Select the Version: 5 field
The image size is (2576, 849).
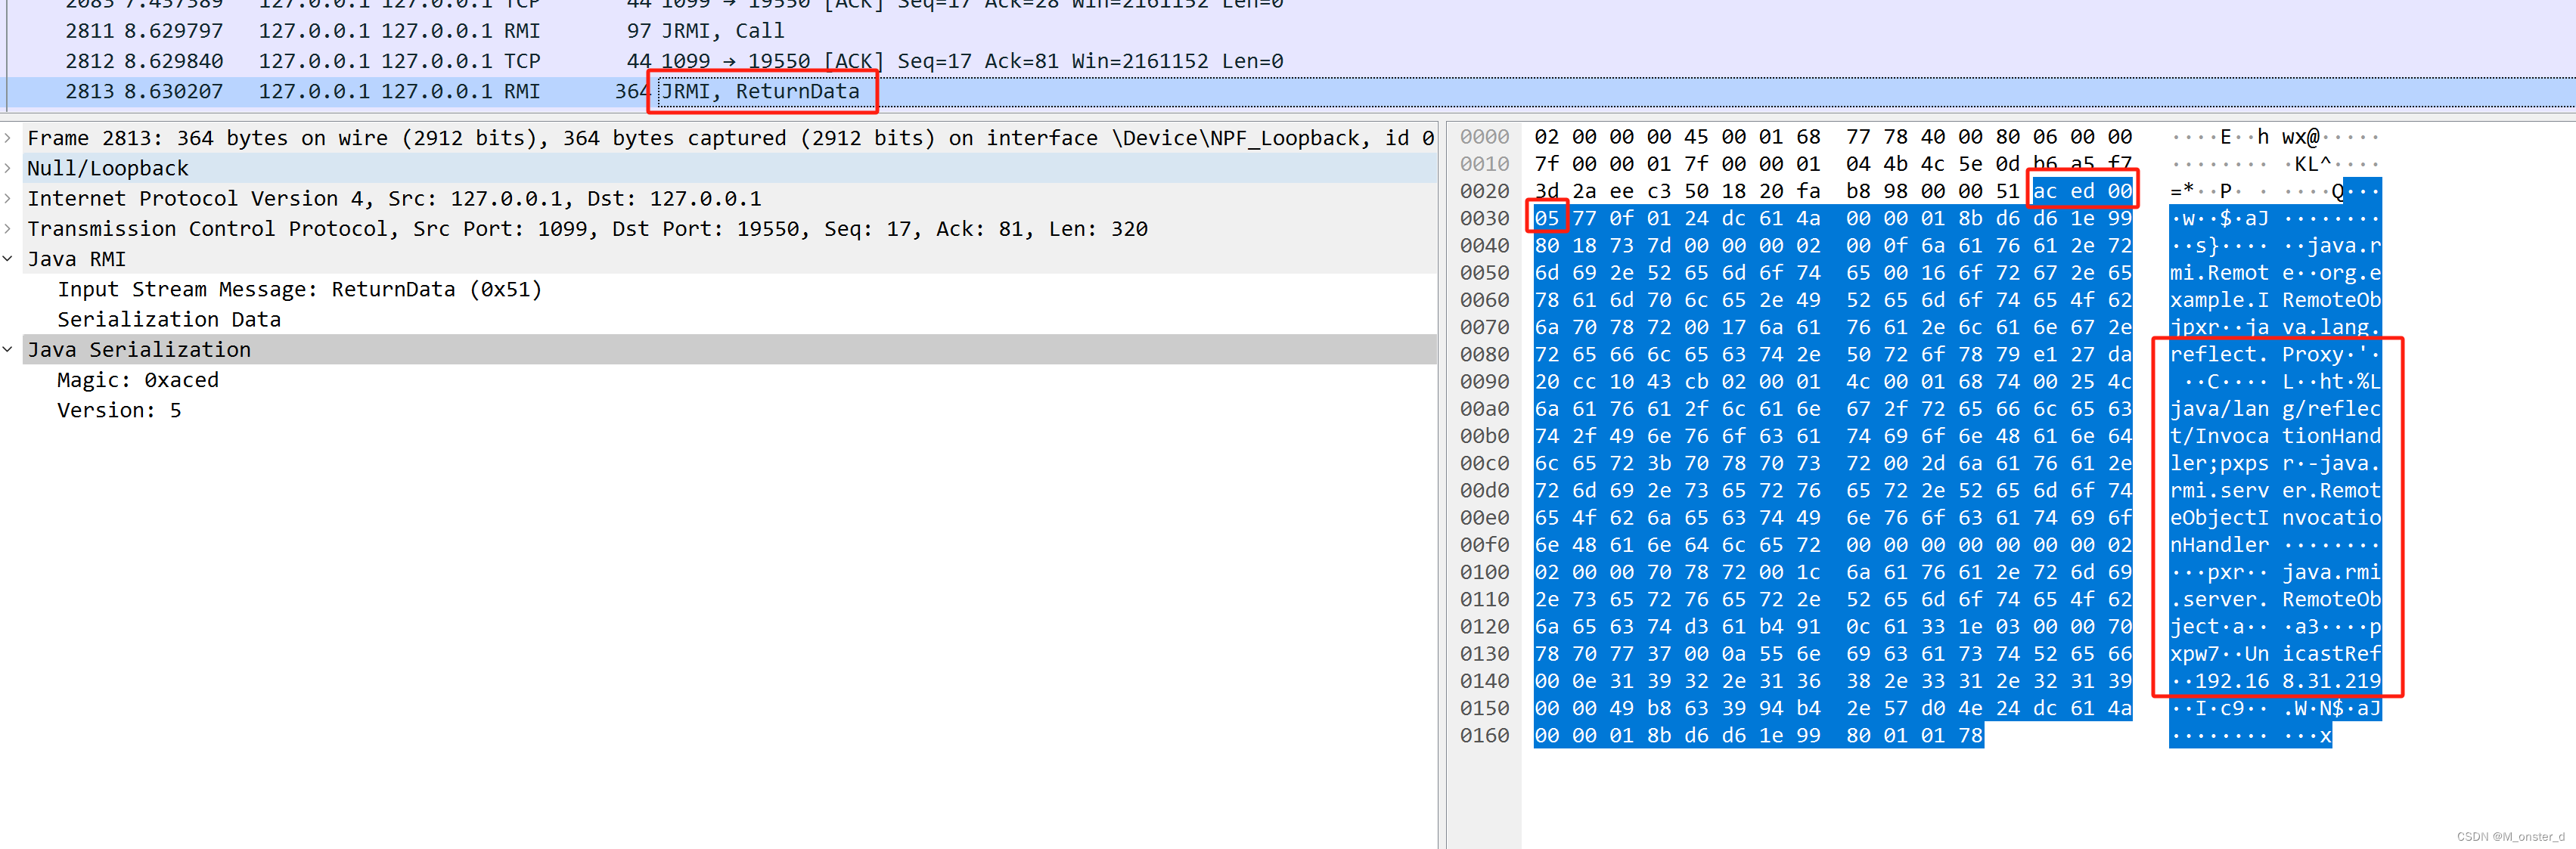(119, 410)
